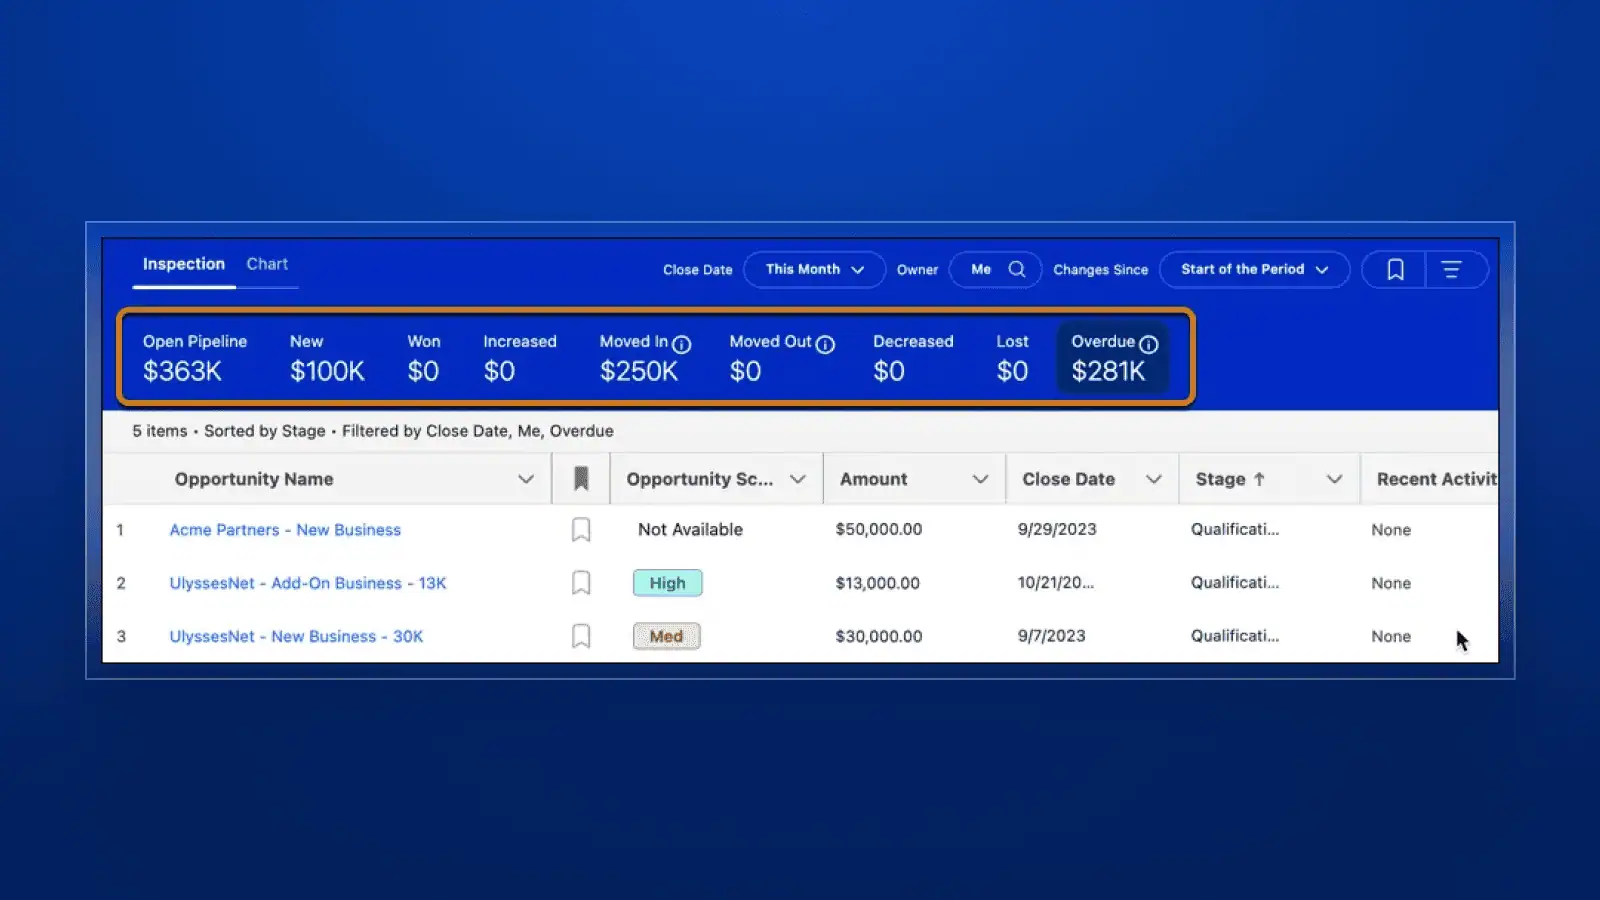Switch to the Inspection tab
Viewport: 1600px width, 900px height.
(x=184, y=264)
